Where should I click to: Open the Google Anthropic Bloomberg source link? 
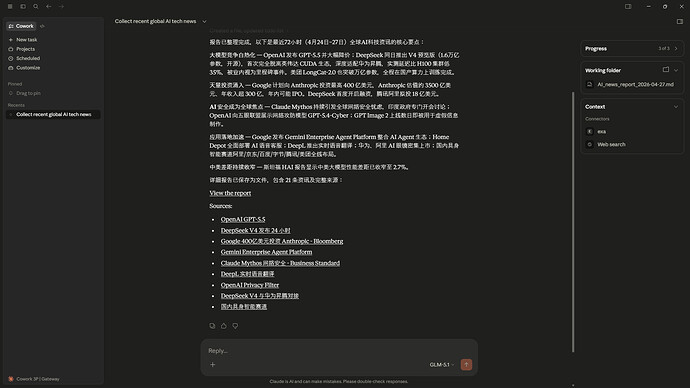[x=282, y=242]
